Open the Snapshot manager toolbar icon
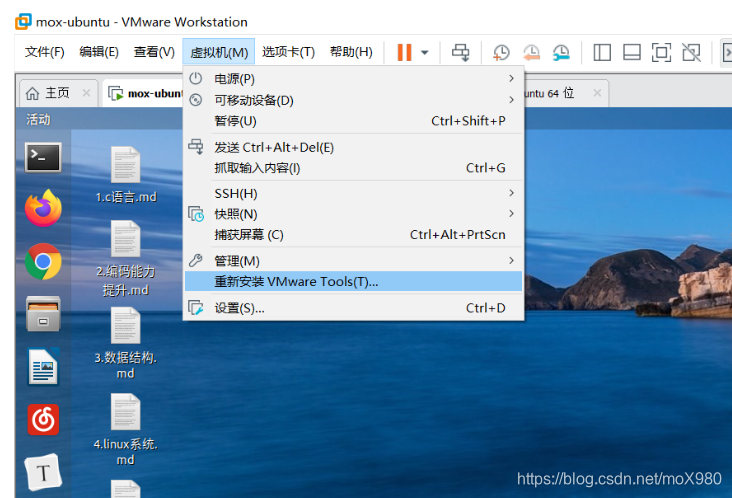This screenshot has height=498, width=732. [561, 52]
